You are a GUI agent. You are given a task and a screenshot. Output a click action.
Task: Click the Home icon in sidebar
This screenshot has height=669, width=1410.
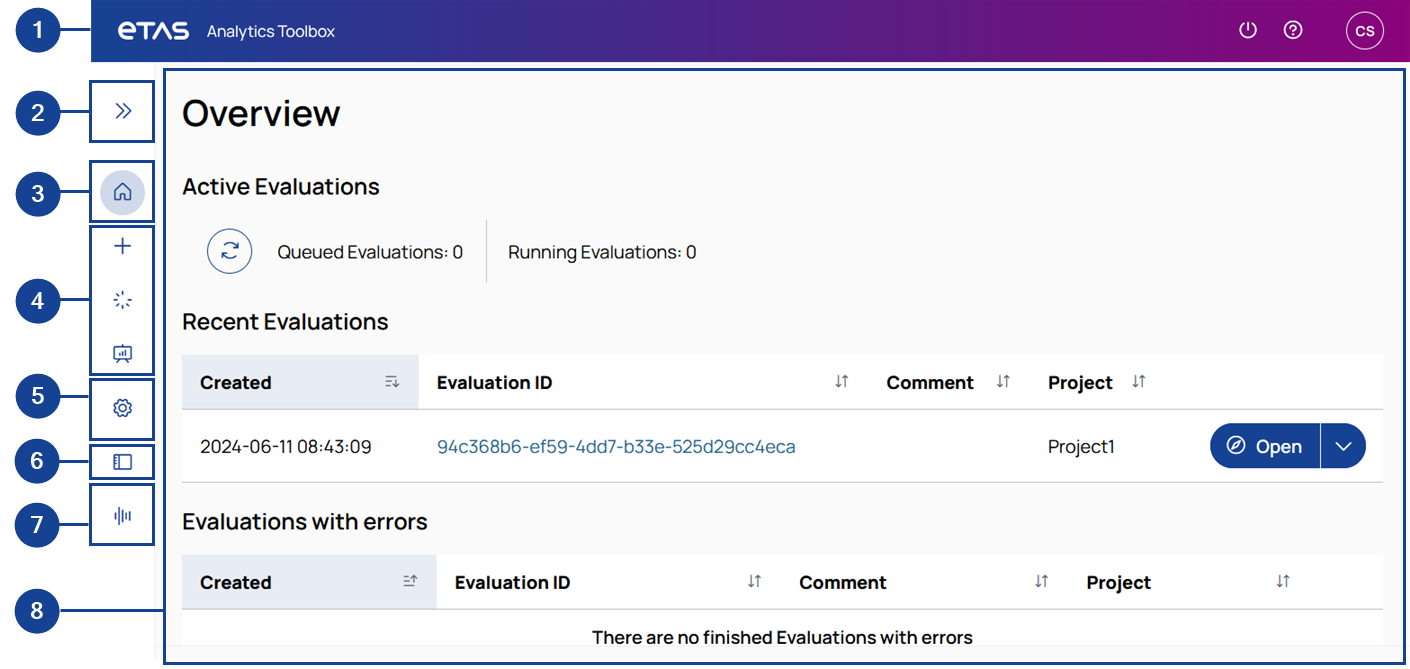click(122, 192)
